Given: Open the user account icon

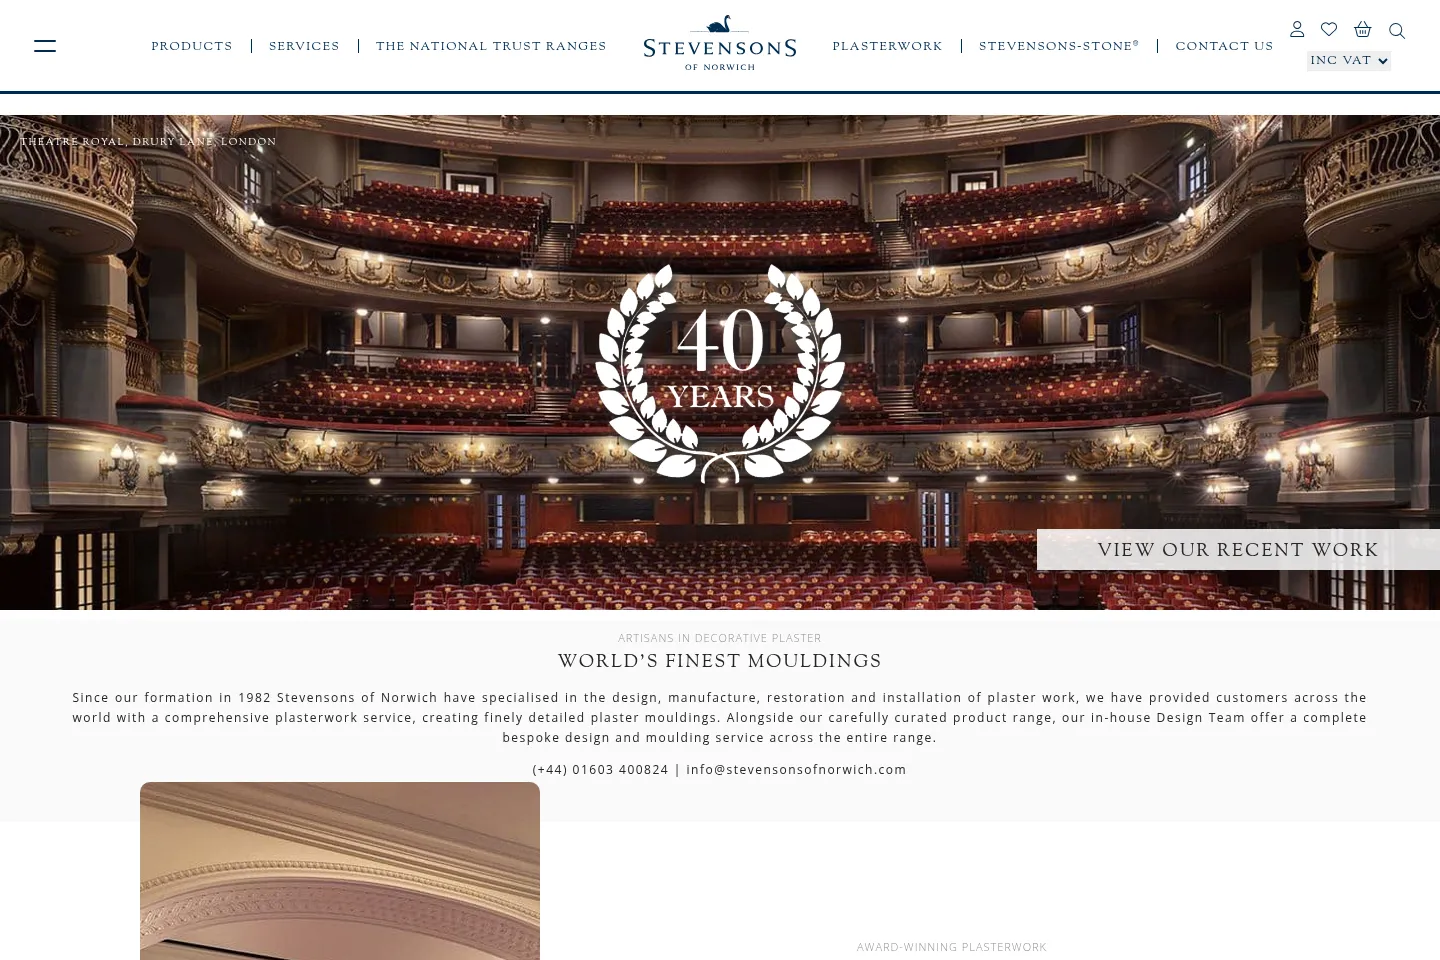Looking at the screenshot, I should (x=1297, y=30).
